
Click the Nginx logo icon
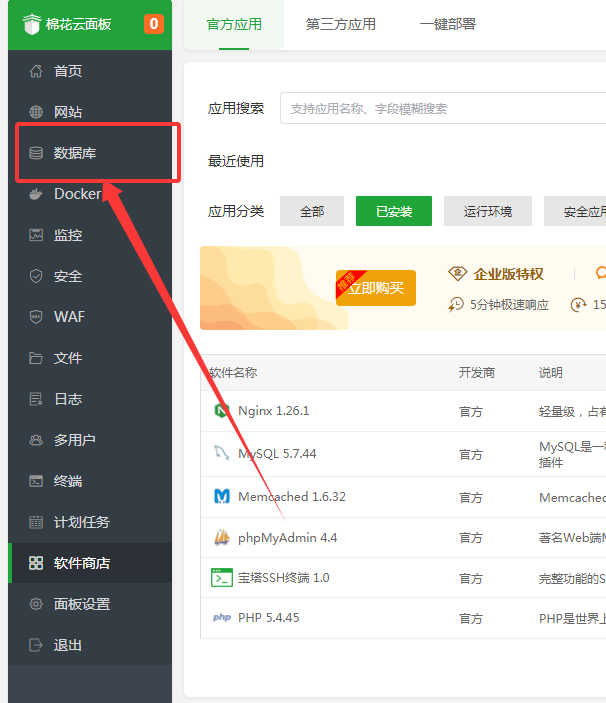[221, 411]
